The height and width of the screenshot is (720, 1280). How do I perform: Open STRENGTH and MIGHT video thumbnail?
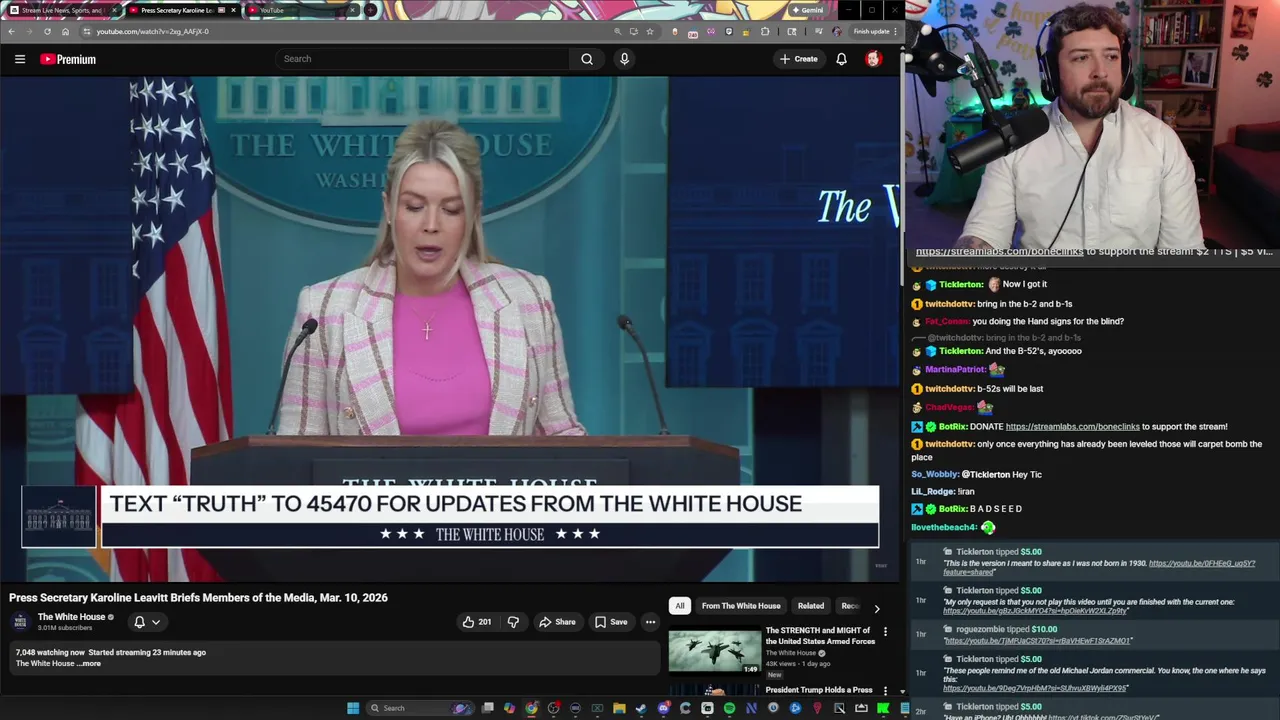pyautogui.click(x=715, y=650)
